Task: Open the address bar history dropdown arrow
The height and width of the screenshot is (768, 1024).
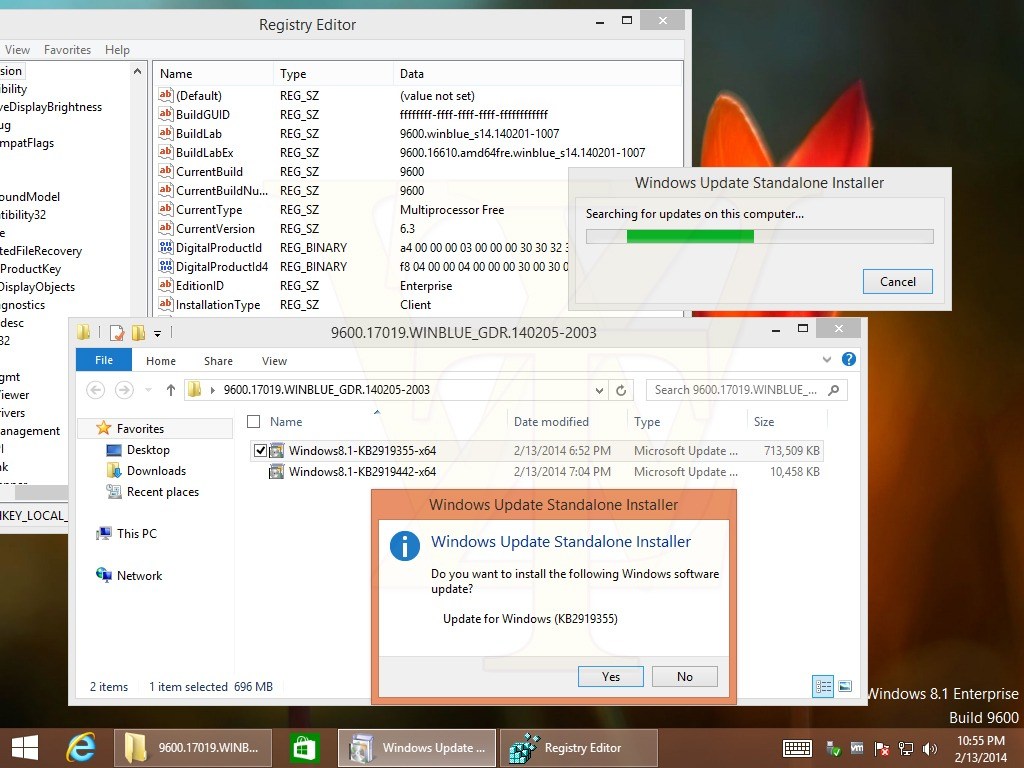Action: point(599,390)
